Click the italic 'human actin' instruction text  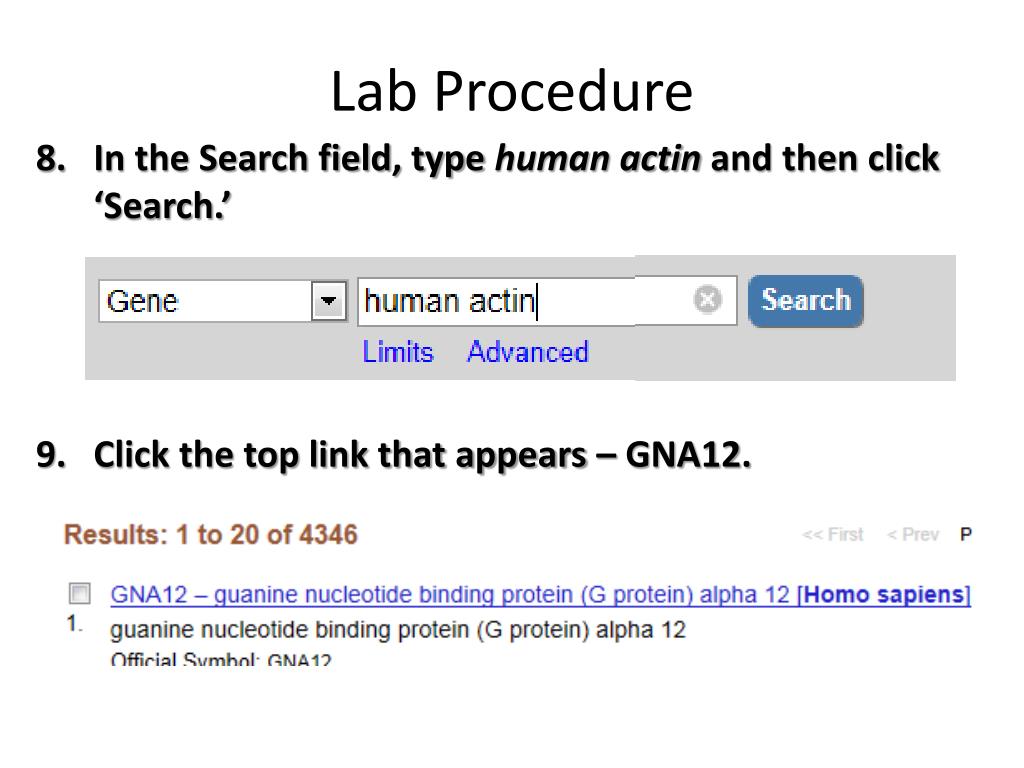click(598, 159)
